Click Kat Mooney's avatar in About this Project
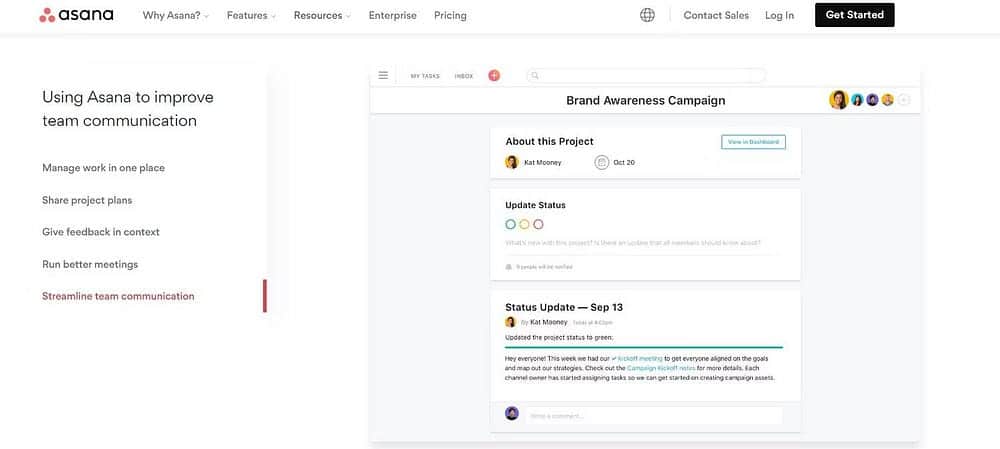The height and width of the screenshot is (449, 1000). (x=511, y=162)
